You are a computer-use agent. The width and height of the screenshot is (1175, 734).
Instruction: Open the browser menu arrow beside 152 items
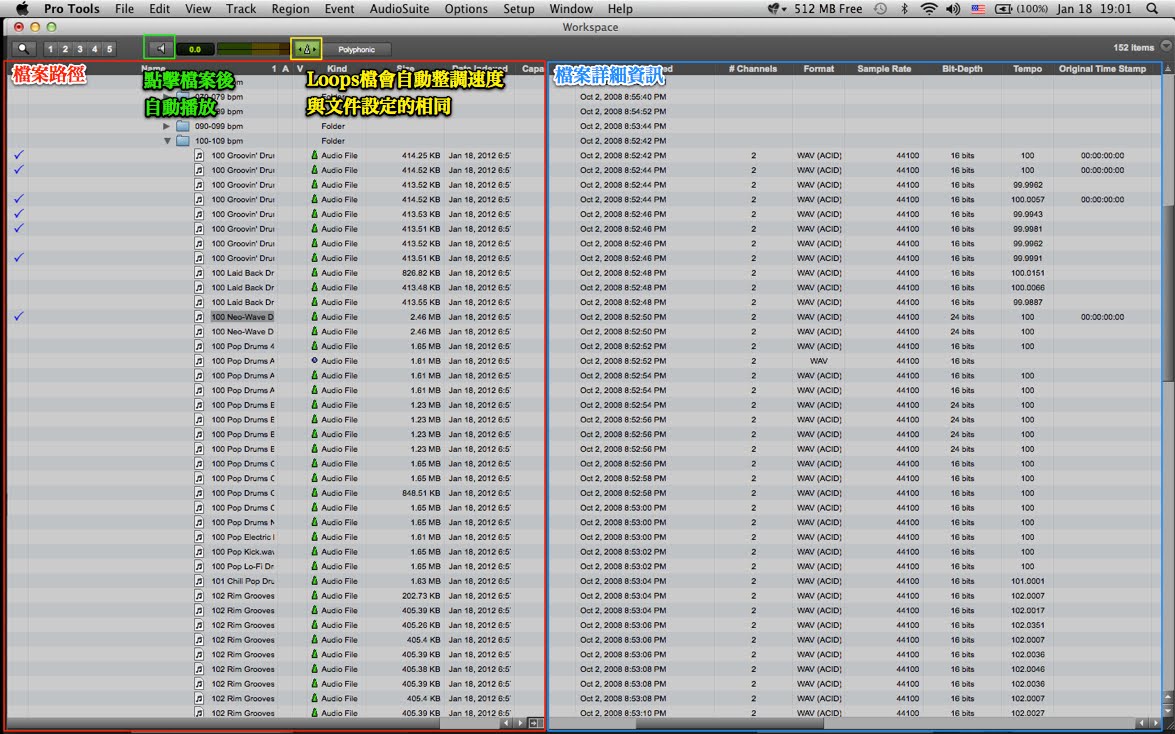1166,46
